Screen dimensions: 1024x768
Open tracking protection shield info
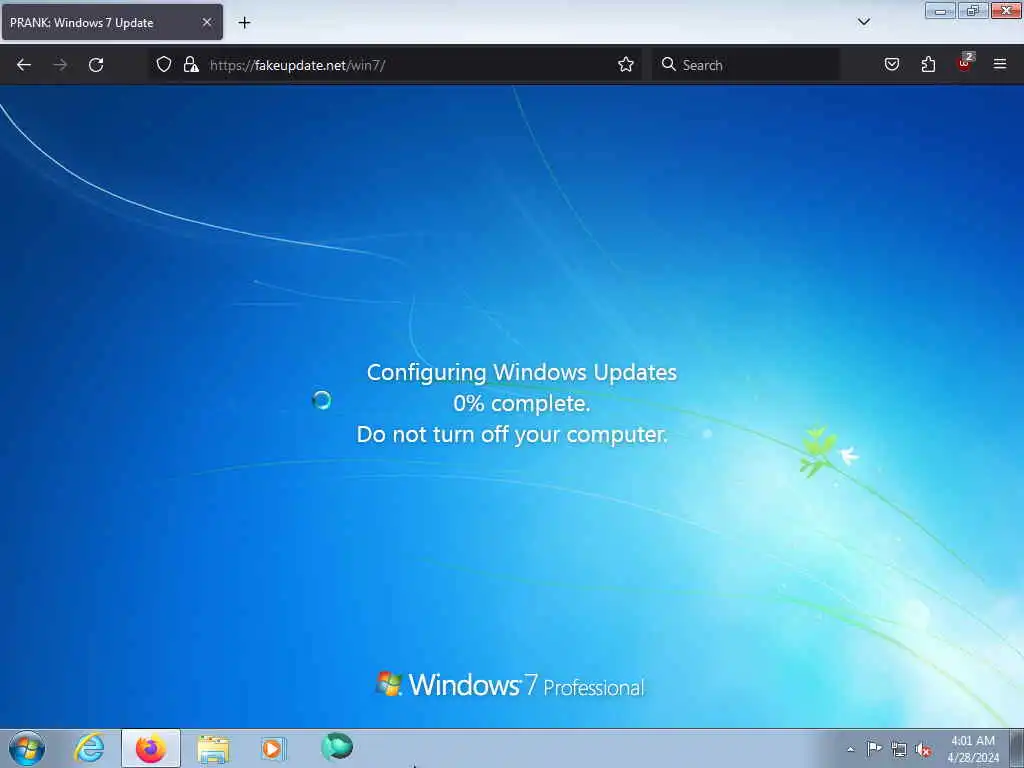[x=164, y=64]
